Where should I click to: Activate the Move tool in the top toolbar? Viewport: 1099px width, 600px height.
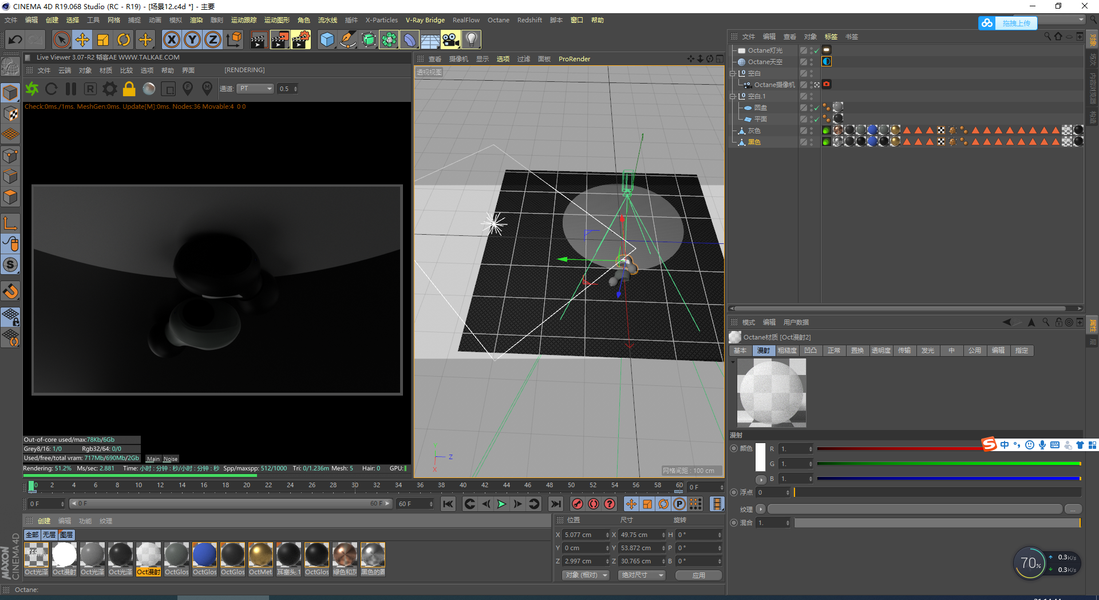[x=82, y=40]
